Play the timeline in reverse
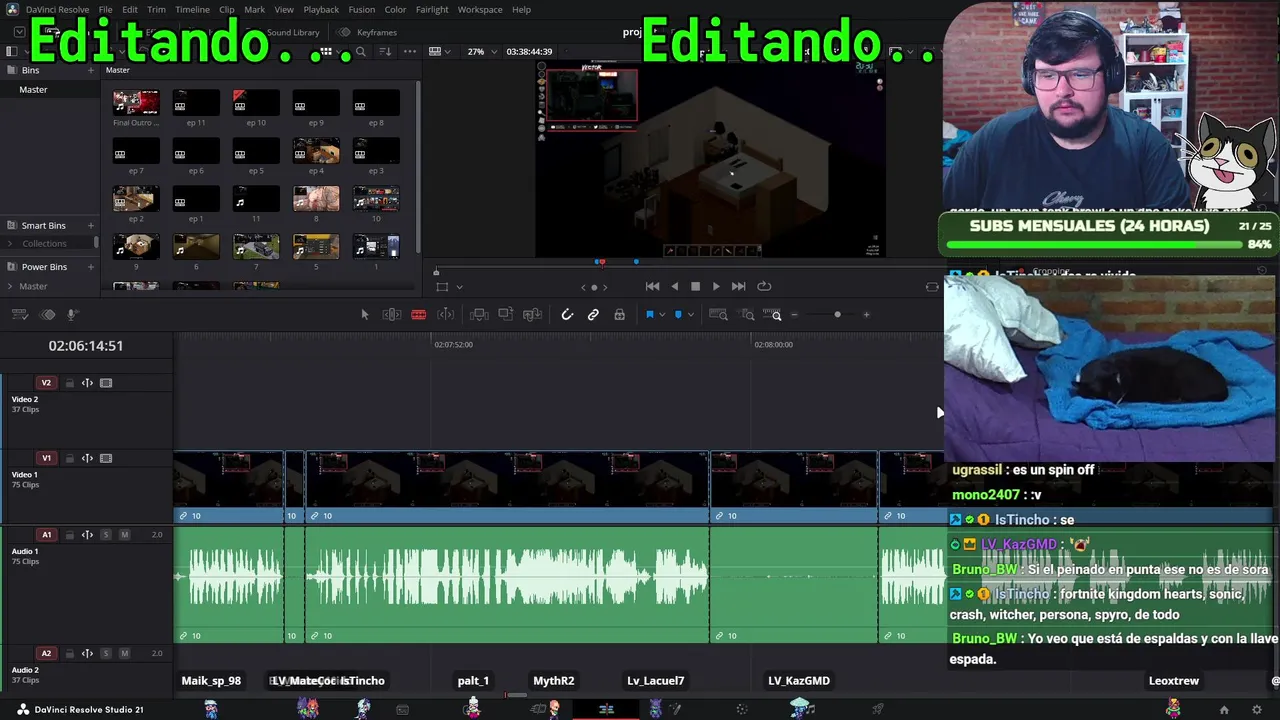Viewport: 1280px width, 720px height. pos(675,286)
